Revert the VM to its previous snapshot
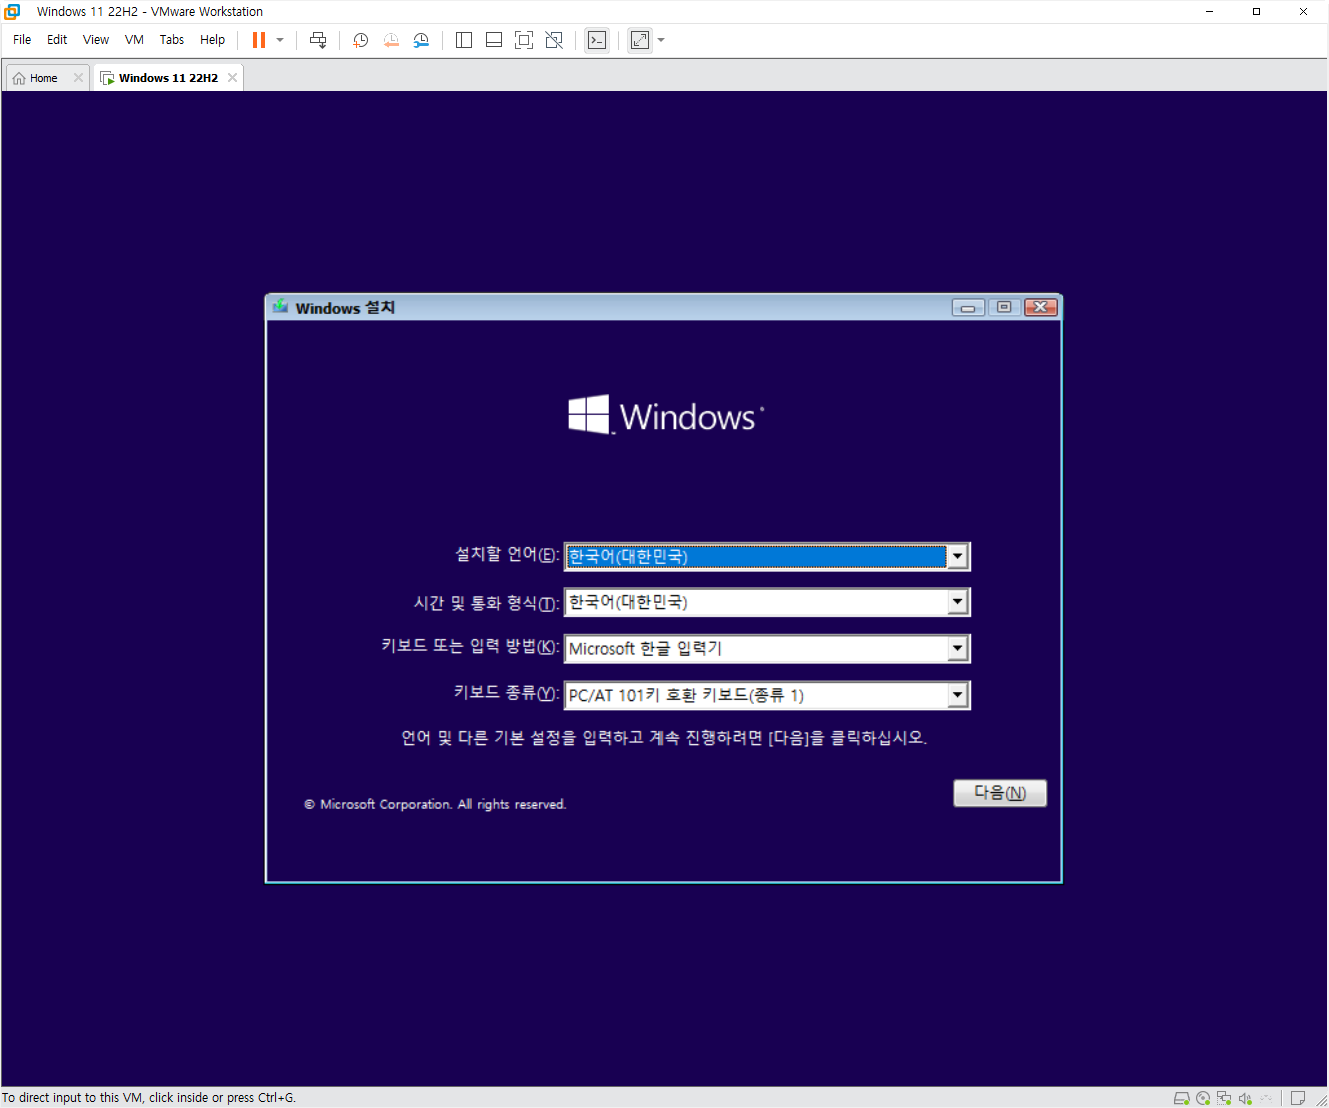The height and width of the screenshot is (1108, 1329). (391, 40)
